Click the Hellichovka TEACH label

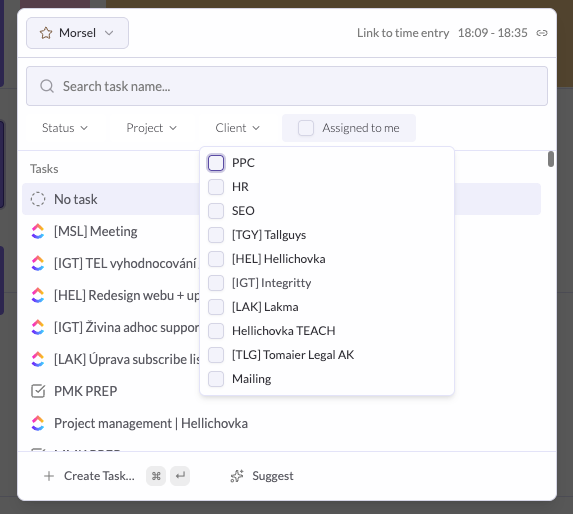click(284, 331)
